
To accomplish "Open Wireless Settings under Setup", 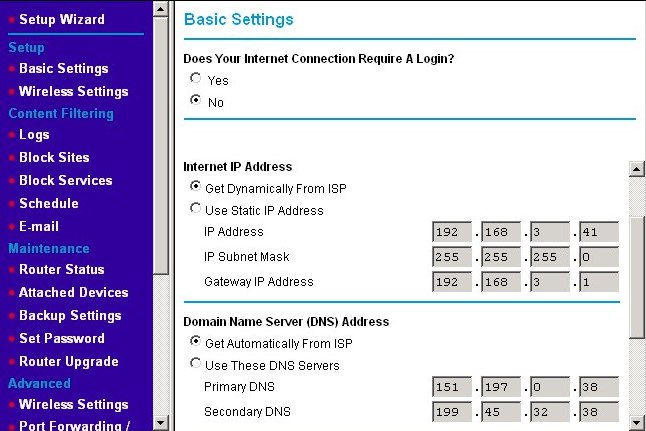I will coord(74,91).
